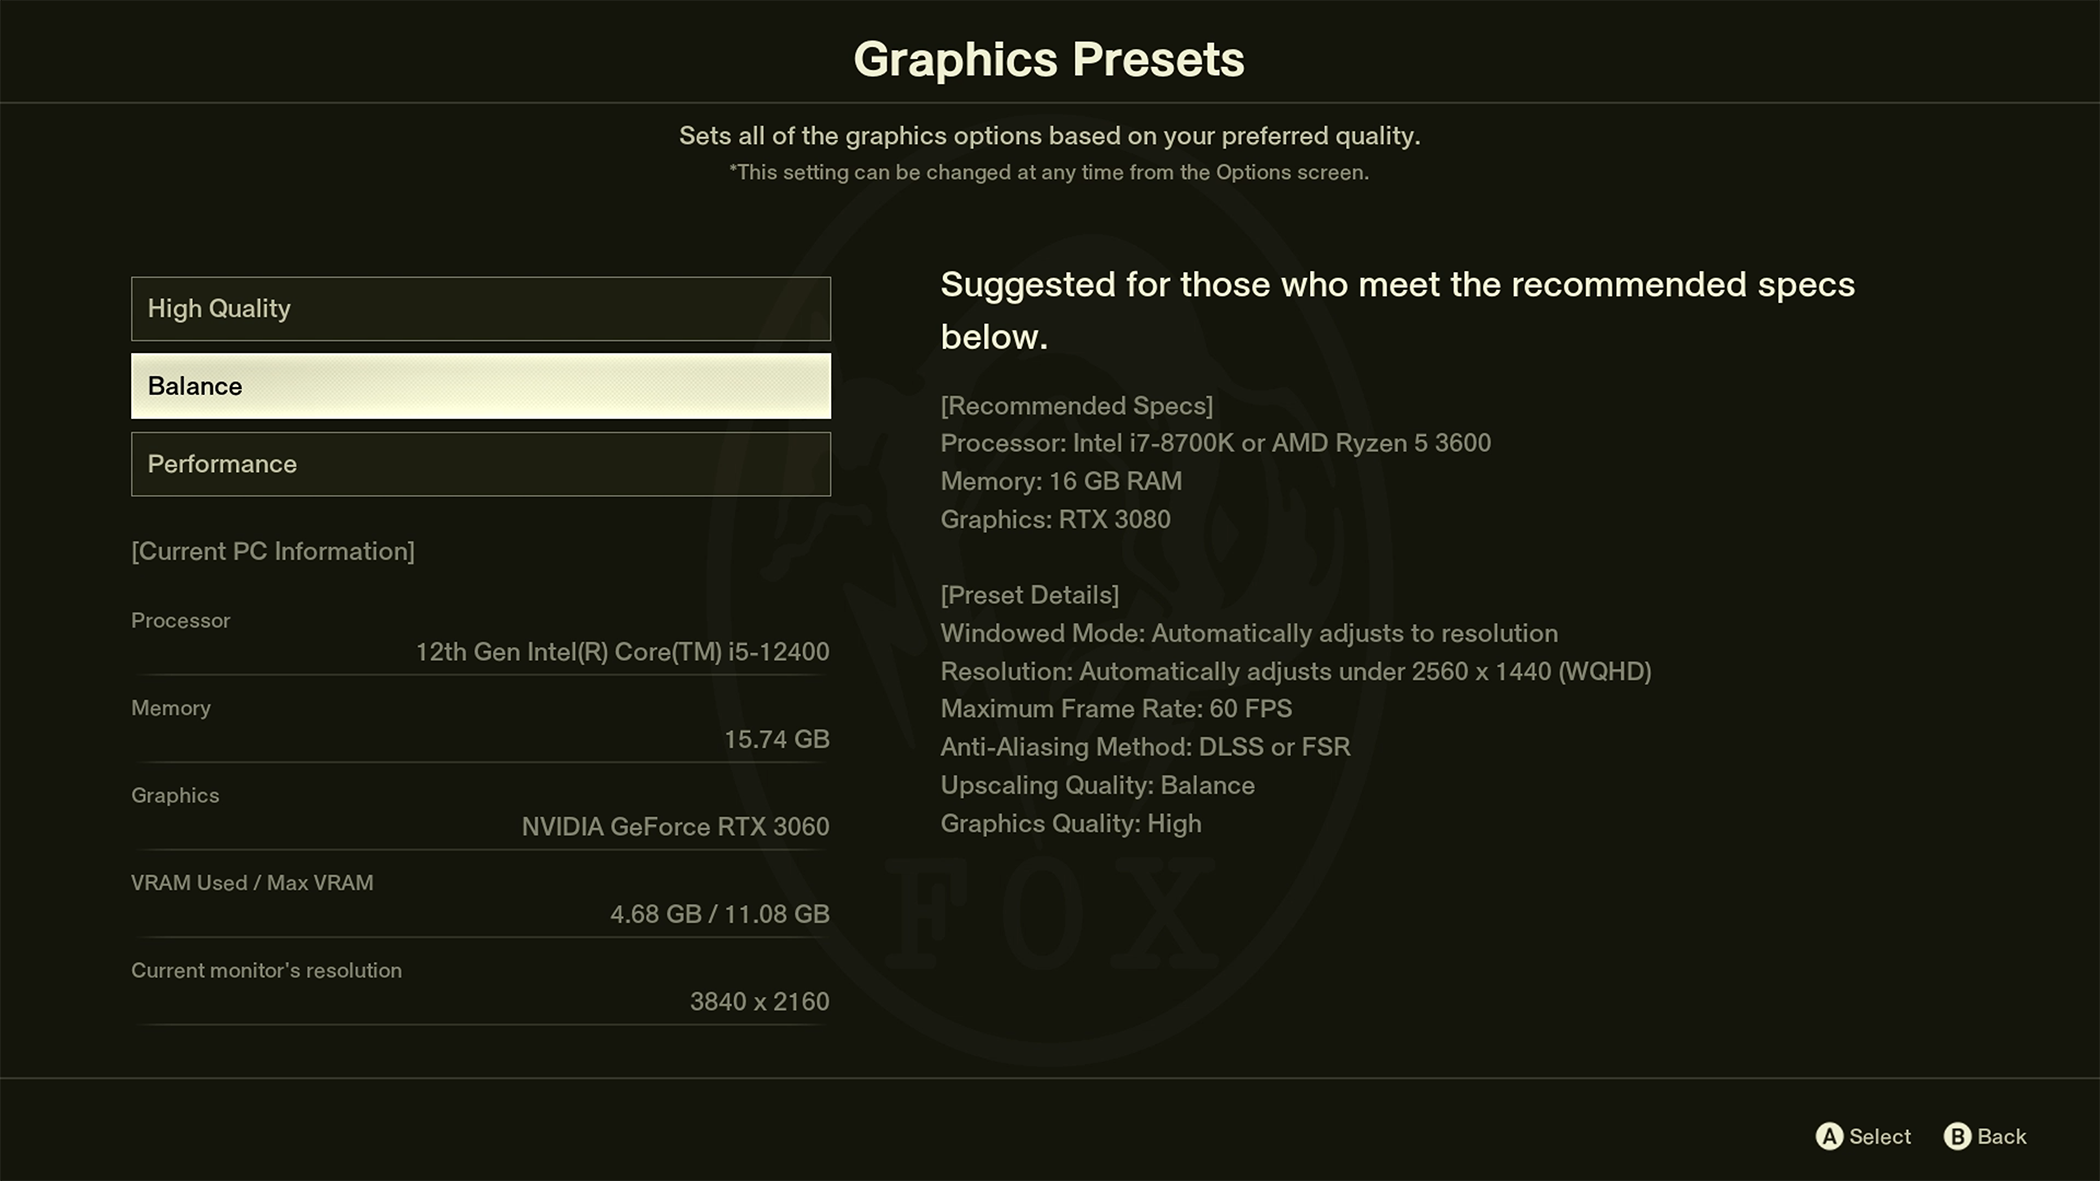This screenshot has width=2100, height=1181.
Task: Click the 3840 x 2160 monitor resolution
Action: coord(759,1001)
